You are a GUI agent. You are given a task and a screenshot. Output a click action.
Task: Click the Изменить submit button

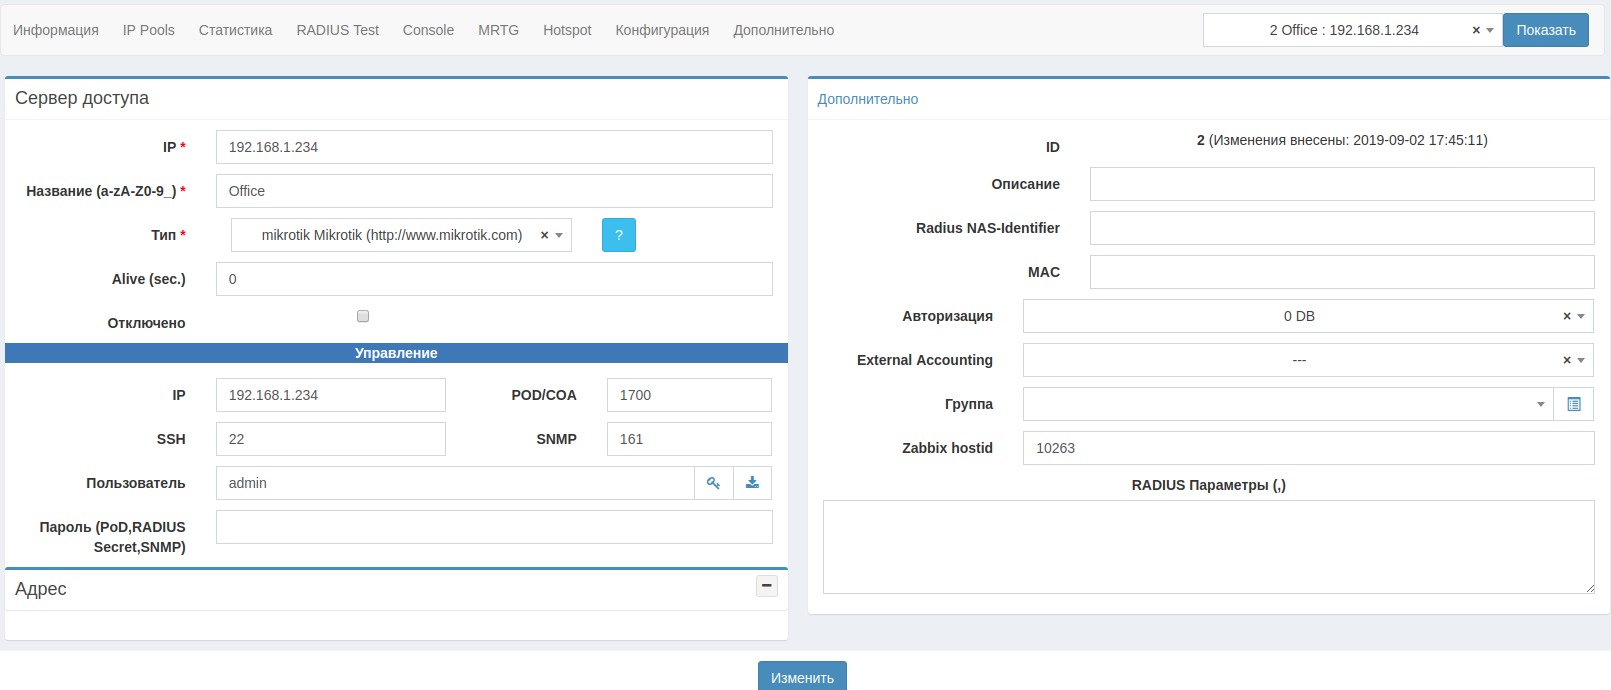coord(801,677)
